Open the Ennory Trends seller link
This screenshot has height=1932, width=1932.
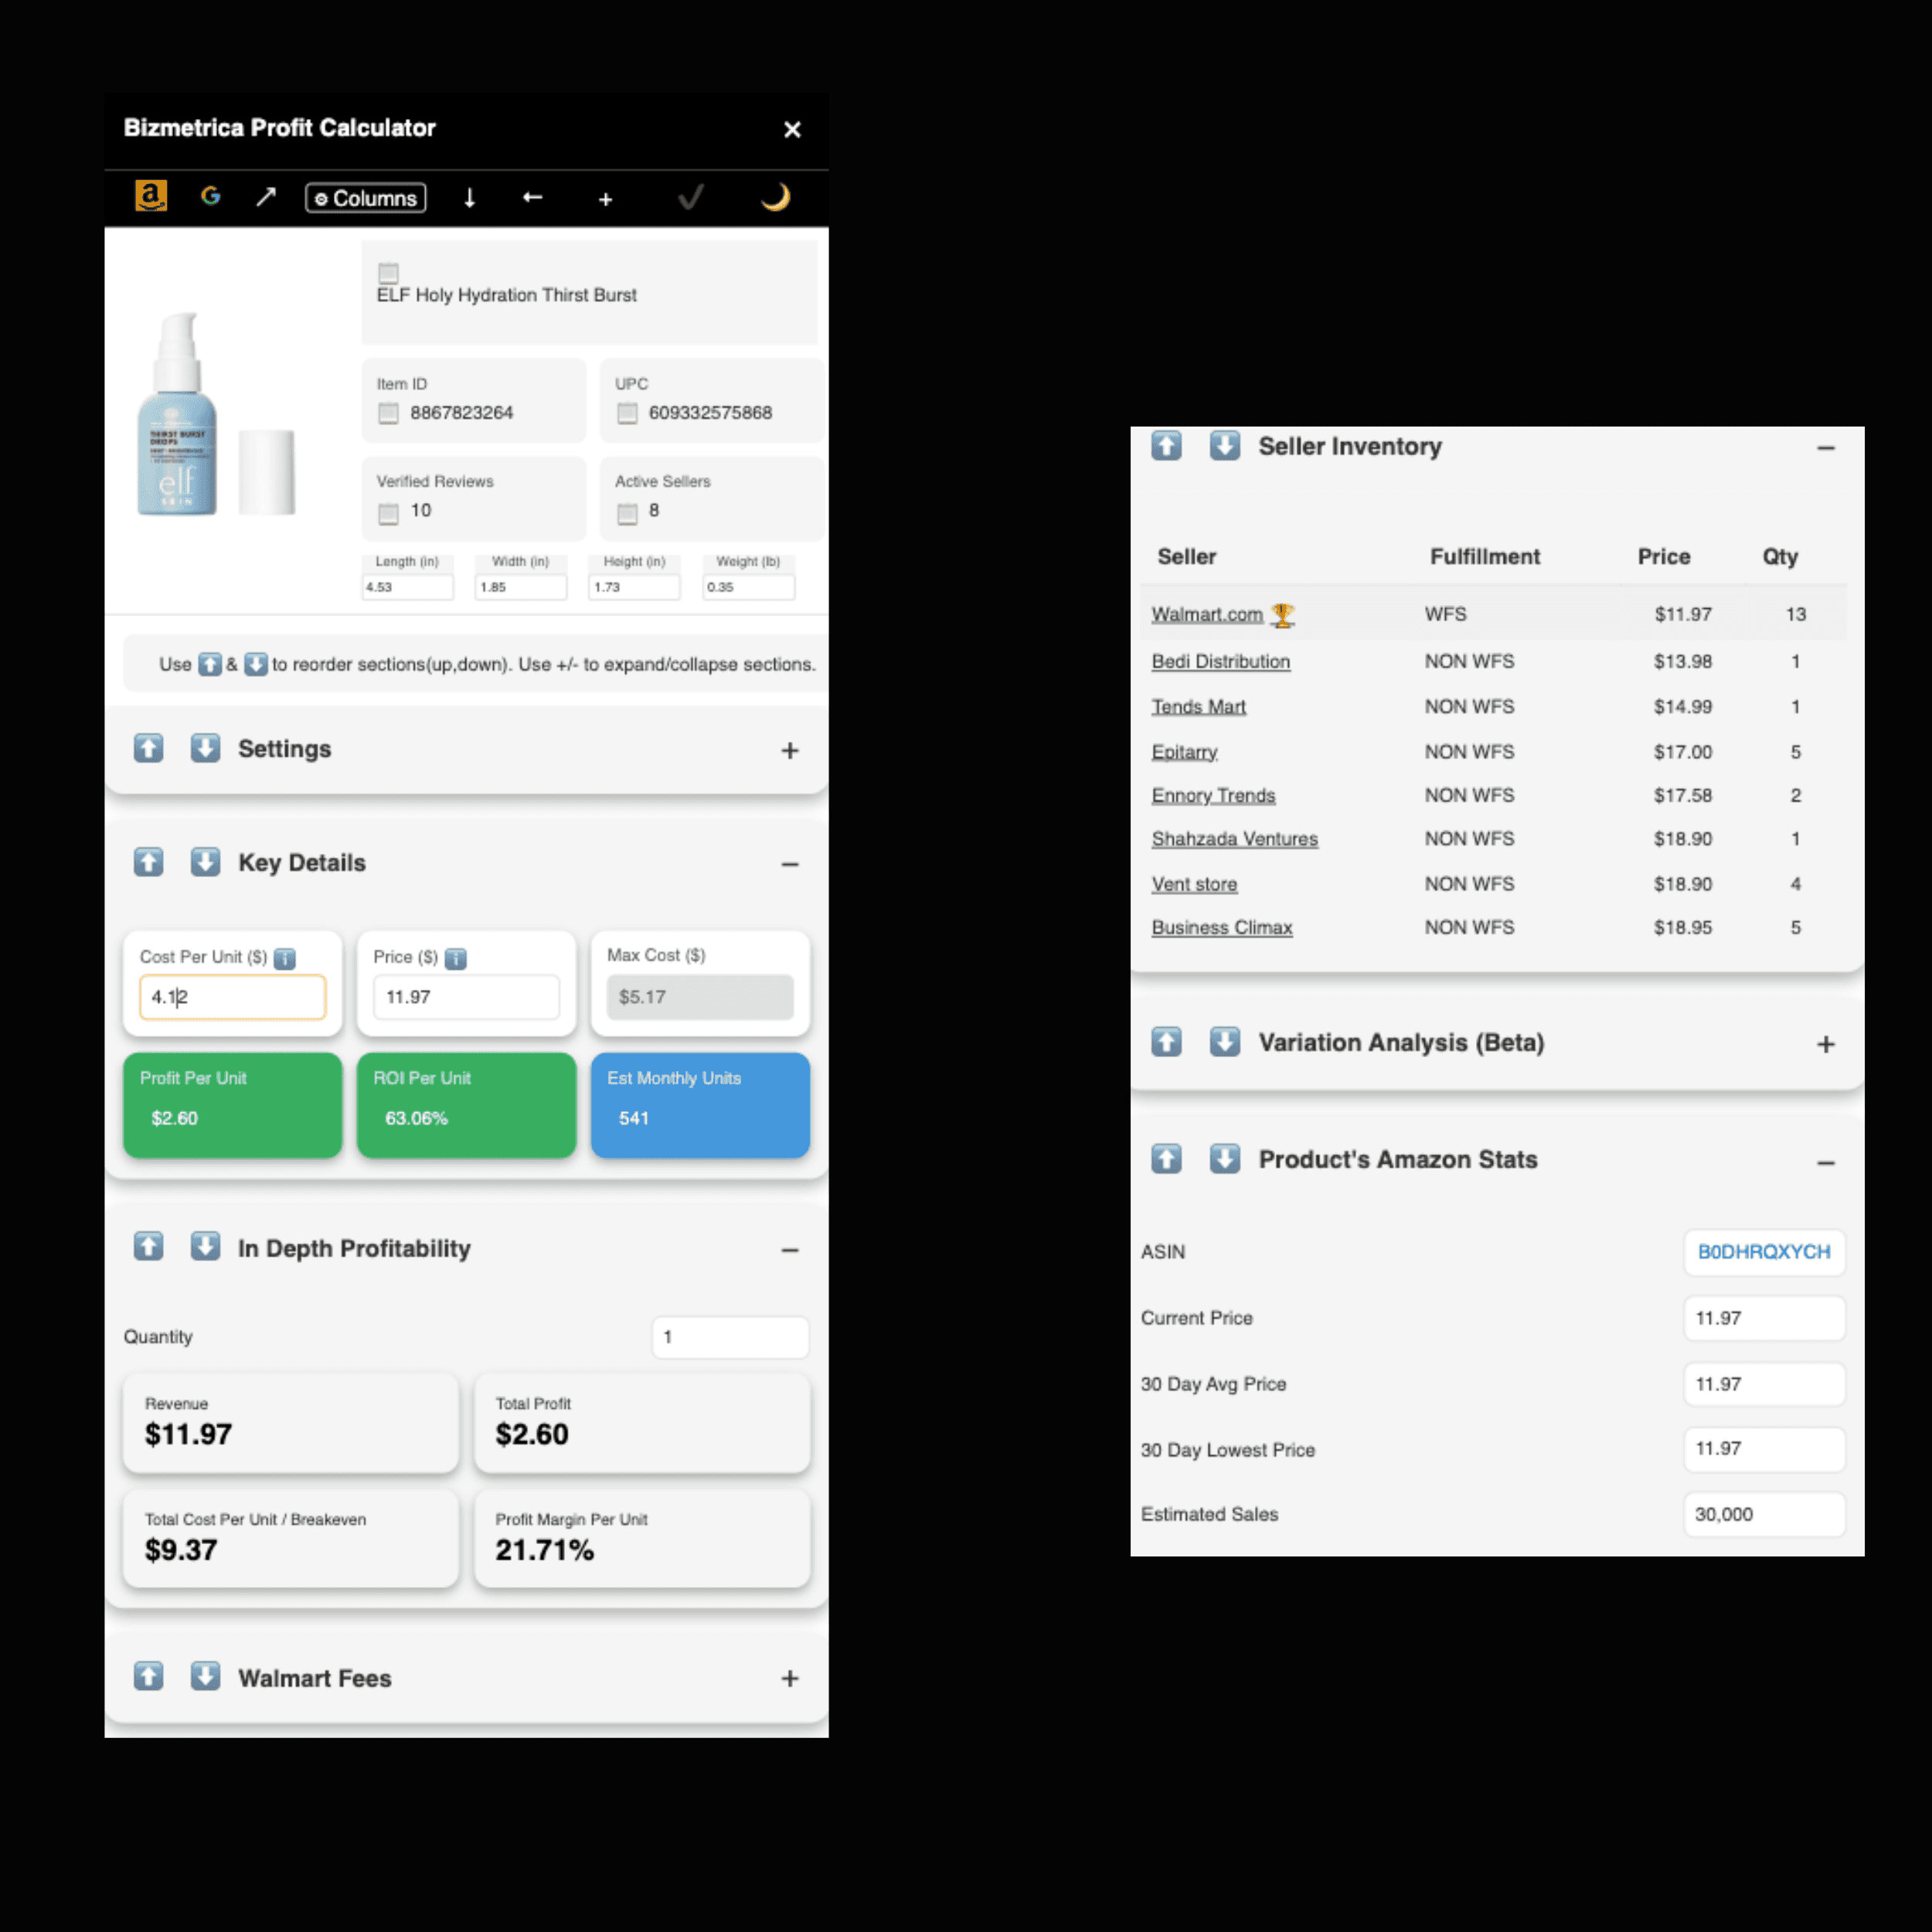point(1213,795)
